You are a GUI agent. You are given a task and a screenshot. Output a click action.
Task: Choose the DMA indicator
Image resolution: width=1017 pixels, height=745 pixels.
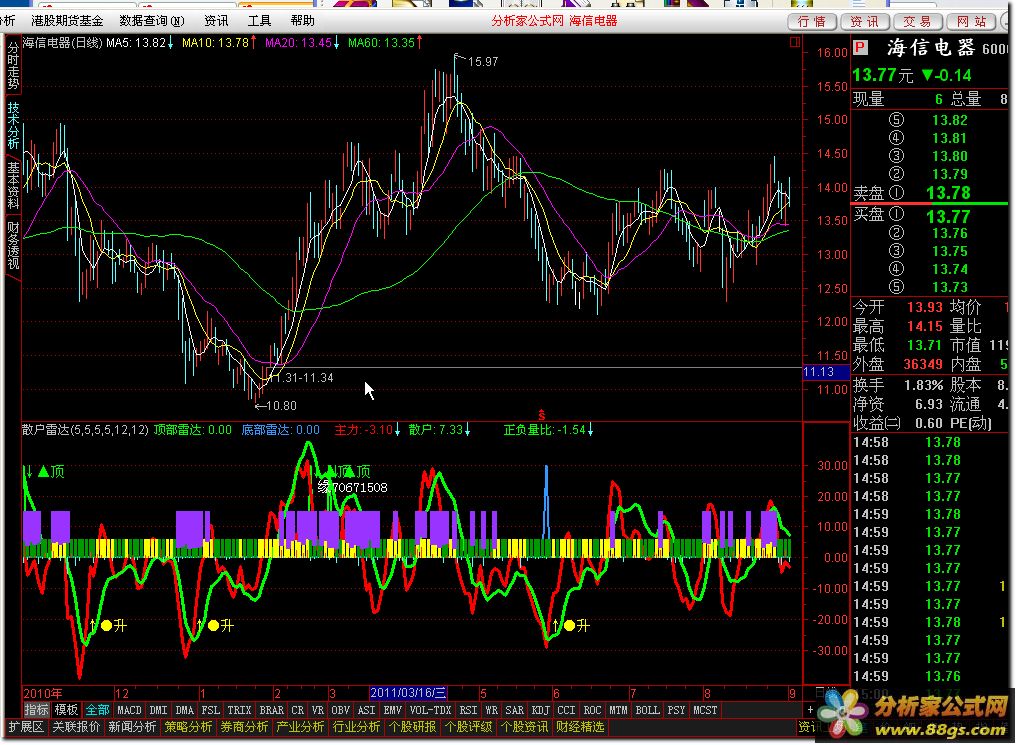coord(185,710)
